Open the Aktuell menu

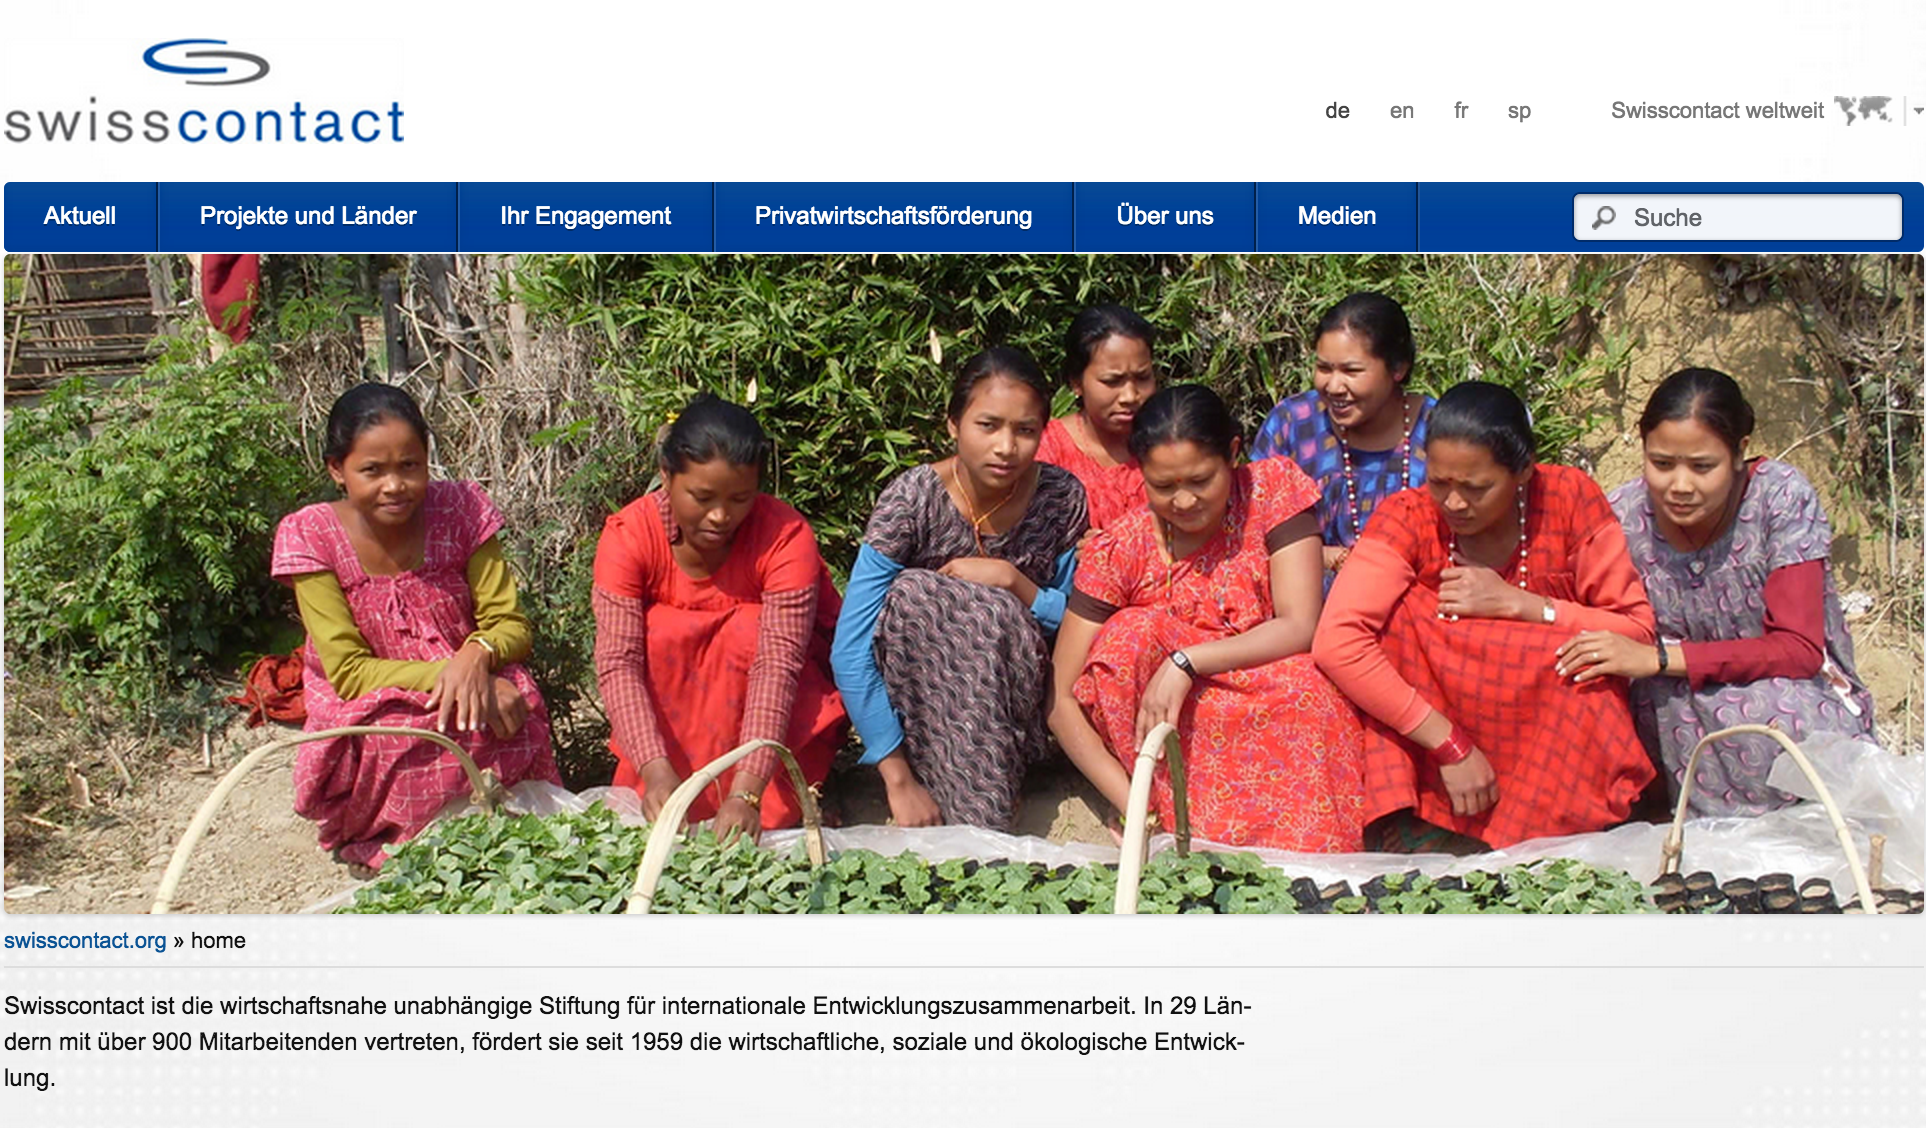(x=80, y=216)
